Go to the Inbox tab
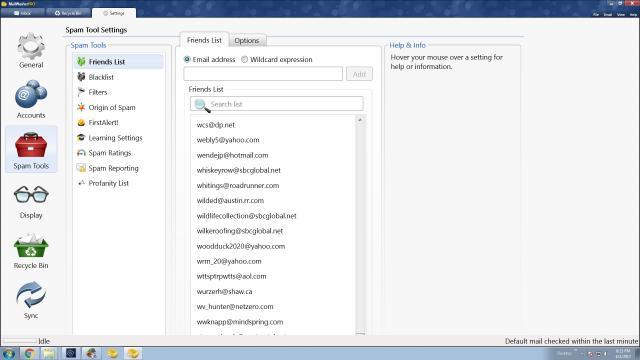Viewport: 640px width, 360px height. tap(23, 13)
